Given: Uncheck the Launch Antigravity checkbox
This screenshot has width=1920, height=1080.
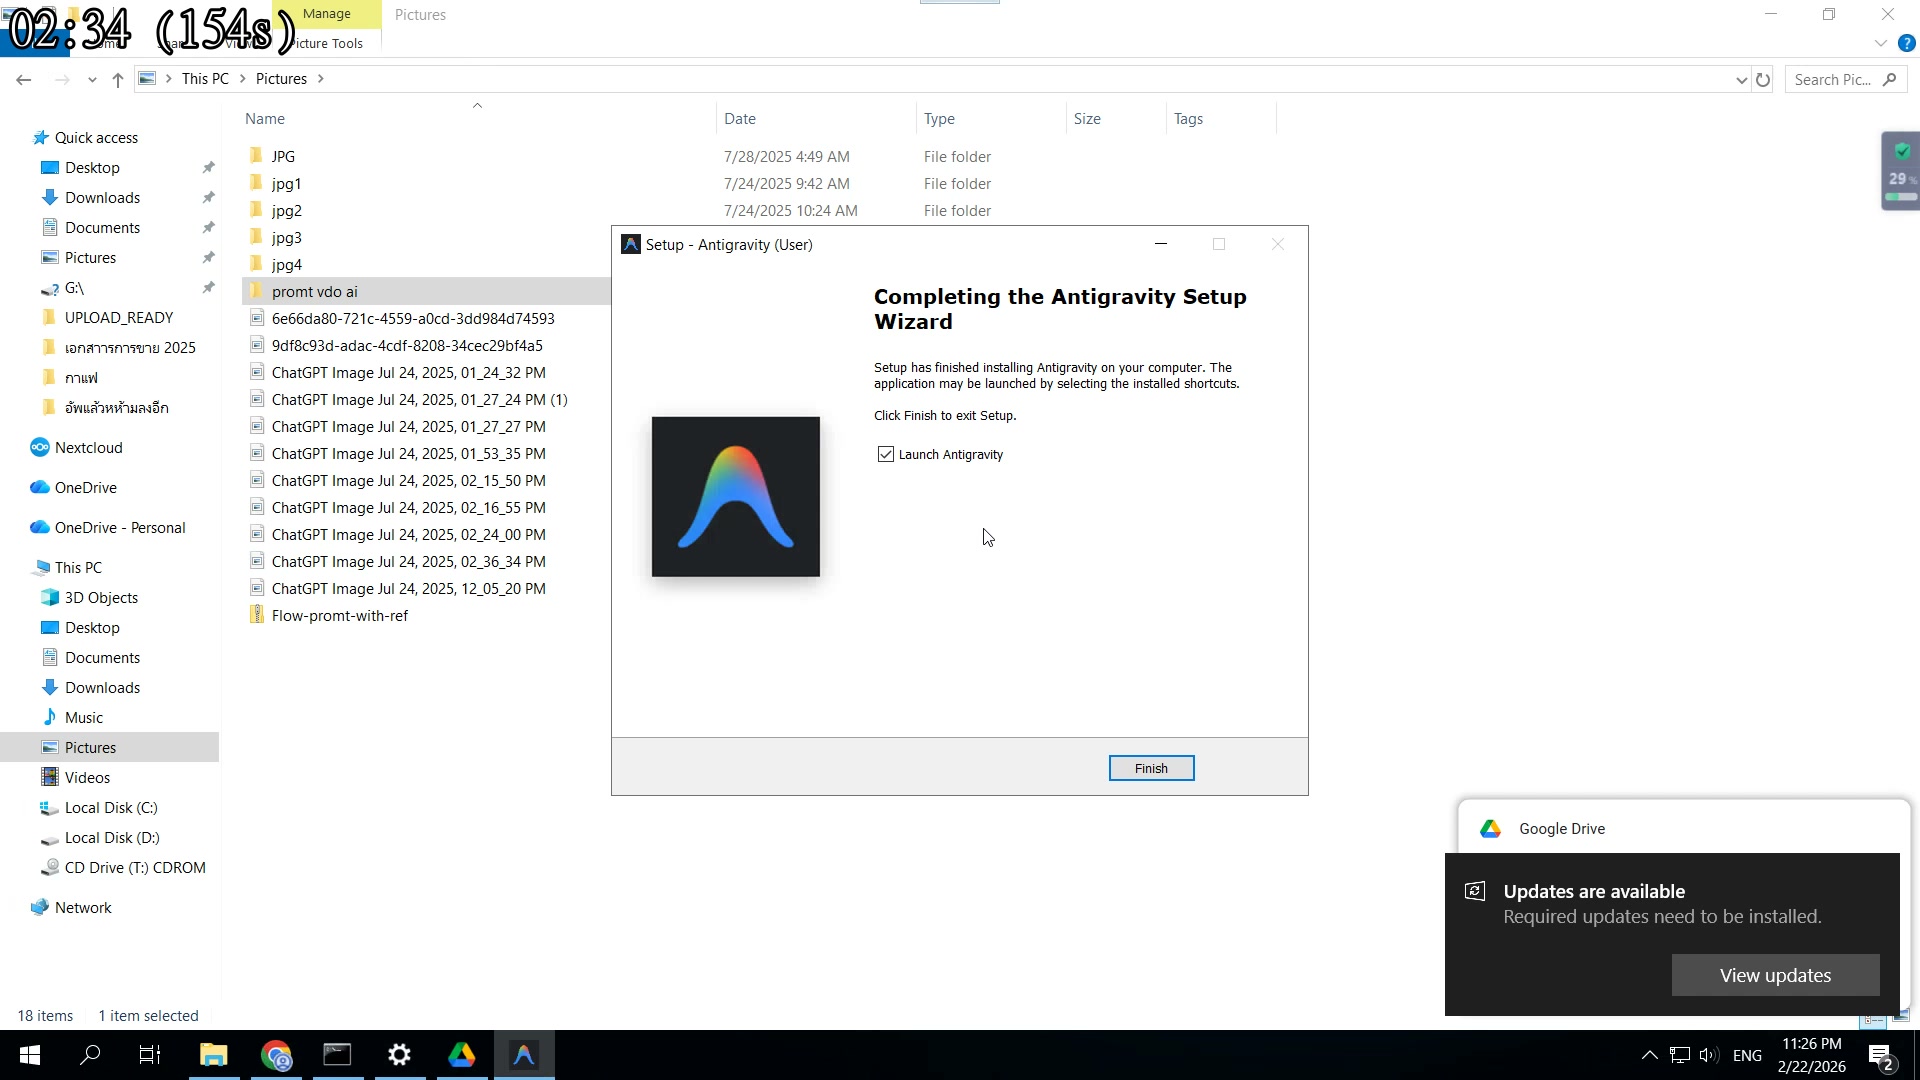Looking at the screenshot, I should 885,454.
